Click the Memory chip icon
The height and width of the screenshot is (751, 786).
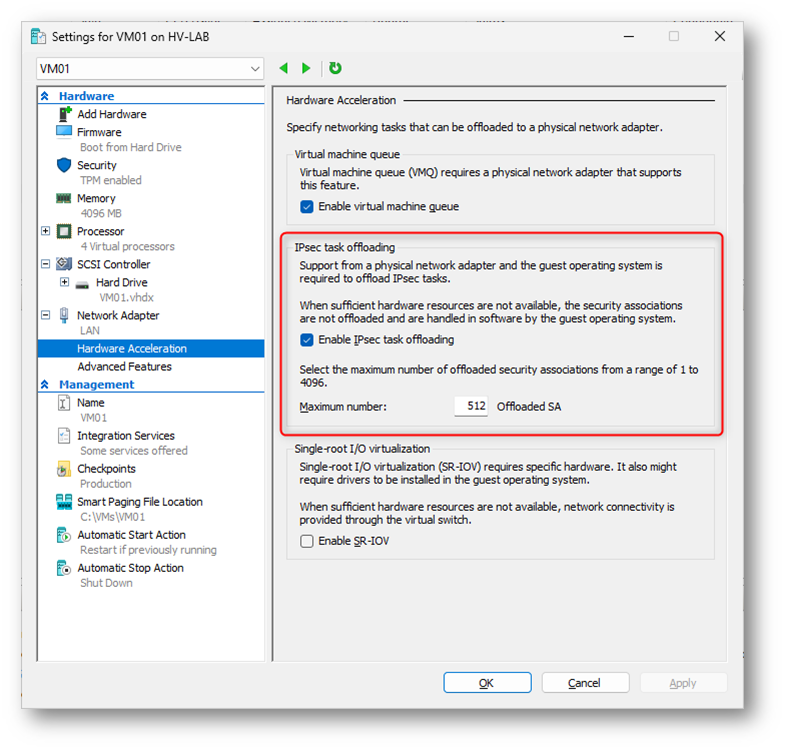point(64,199)
